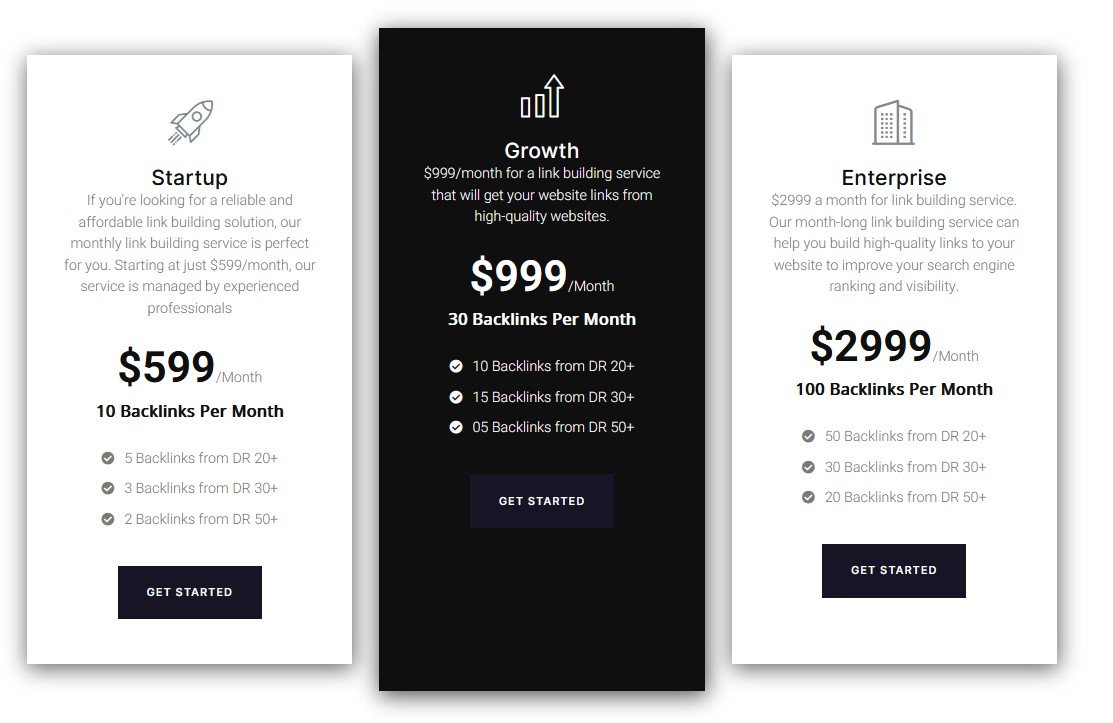
Task: Click the checkmark beside 5 Backlinks from DR 20+
Action: (107, 457)
